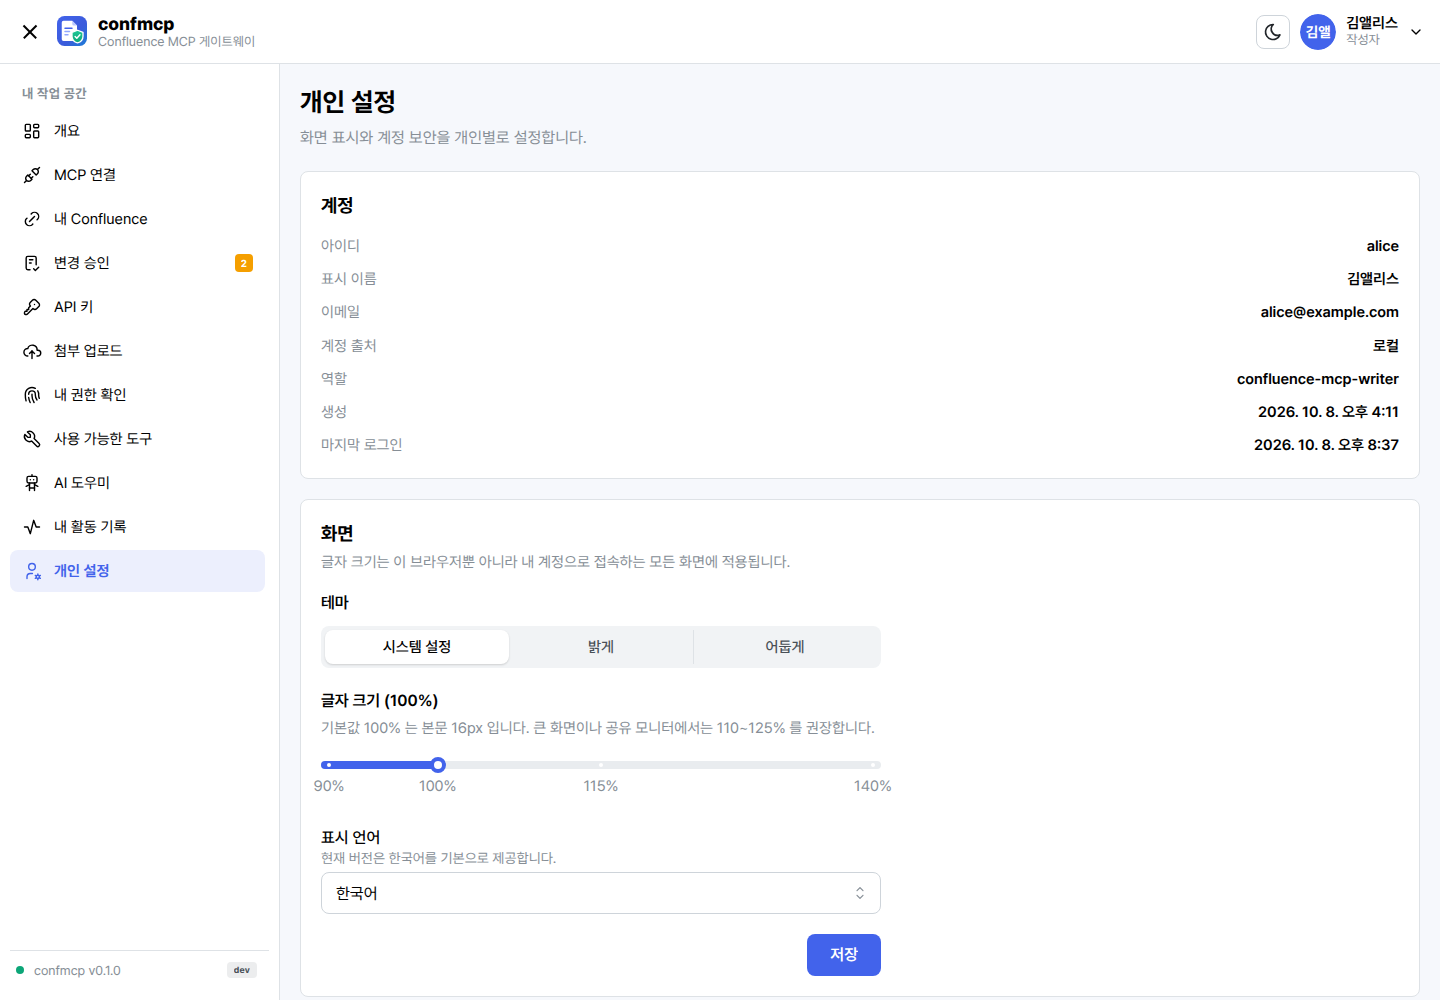
Task: Click the 2026. 10. 8. 오후 4:11 value
Action: coord(1328,412)
